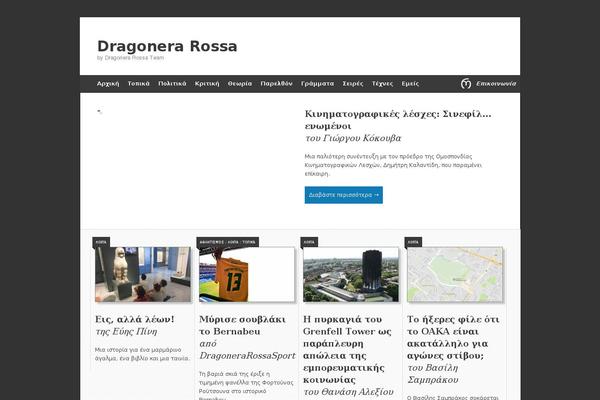Open the Γράμματα menu item
This screenshot has width=600, height=400.
[x=317, y=83]
